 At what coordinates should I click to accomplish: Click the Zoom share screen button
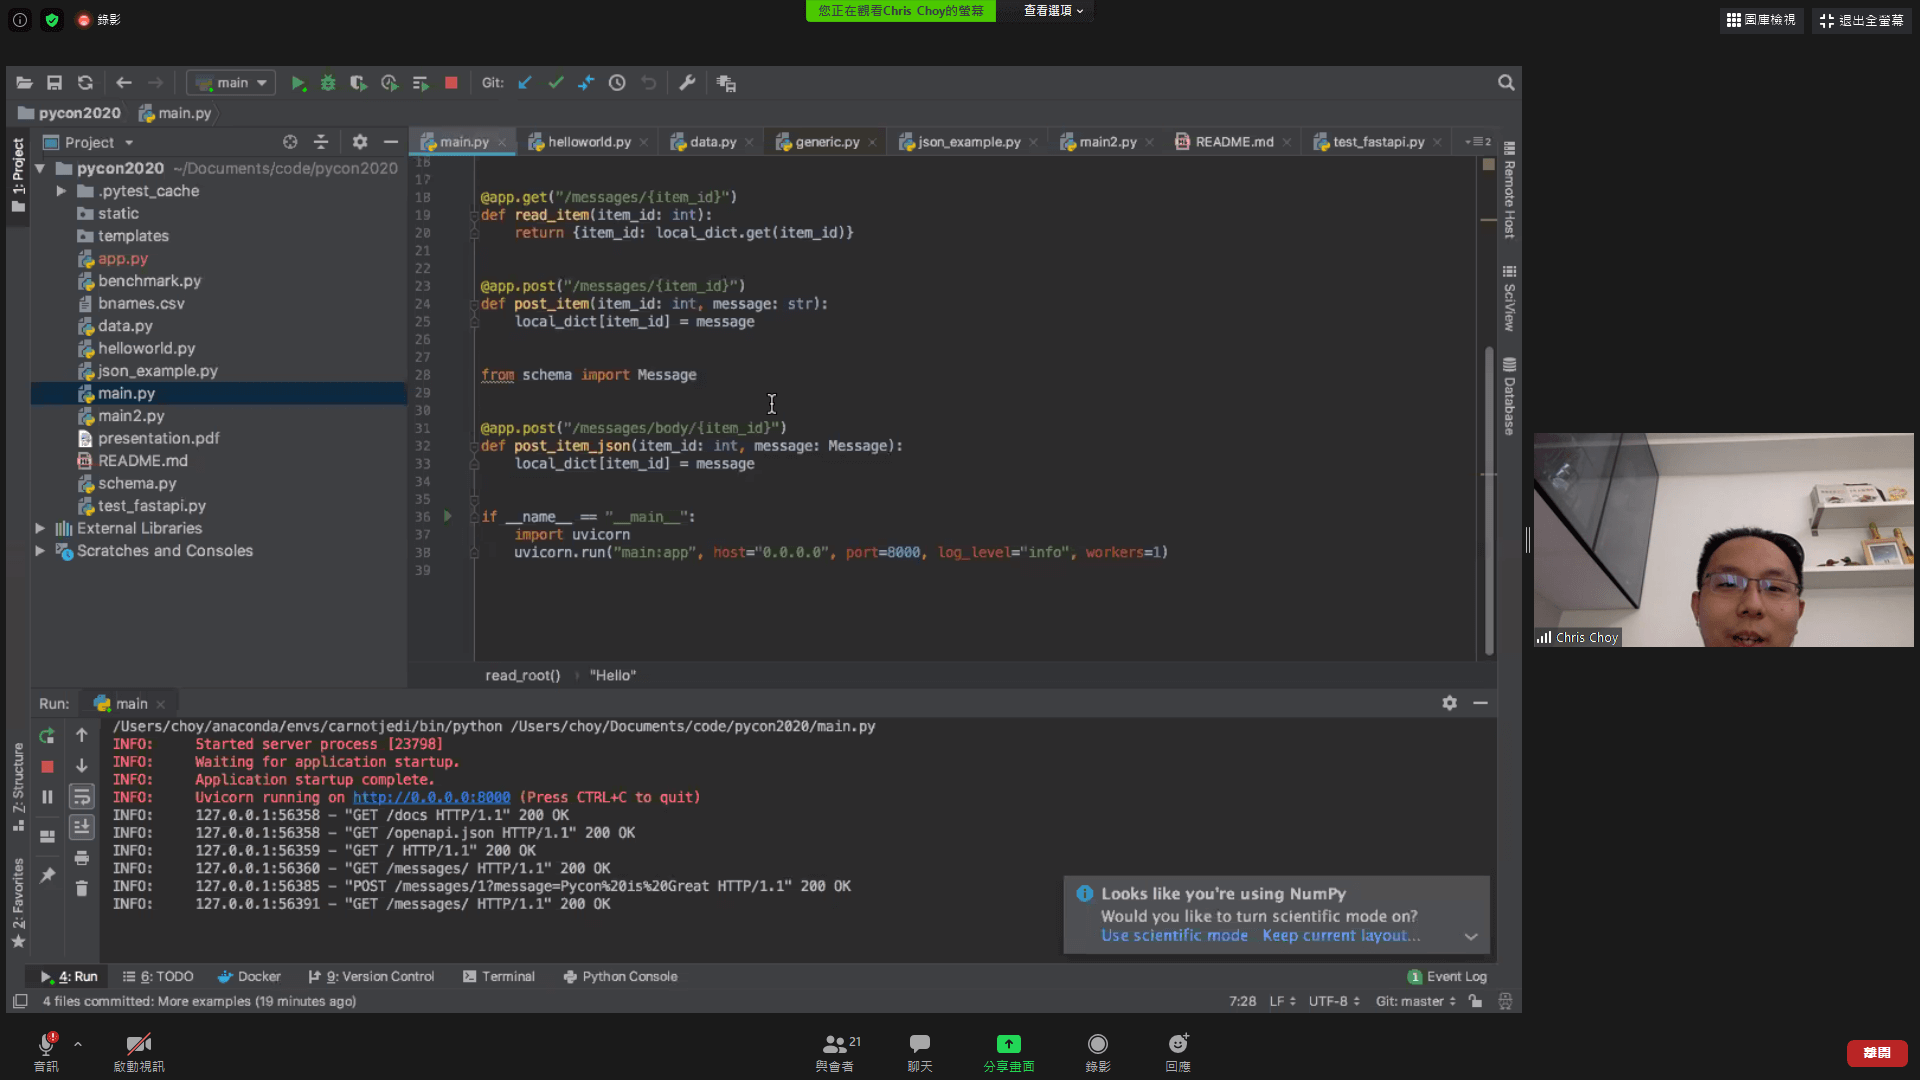tap(1009, 1053)
